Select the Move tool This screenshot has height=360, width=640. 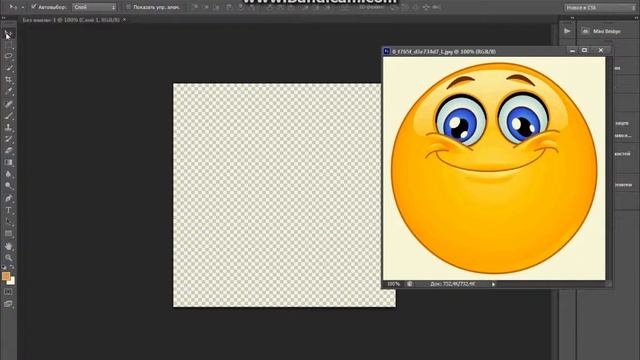pyautogui.click(x=9, y=34)
